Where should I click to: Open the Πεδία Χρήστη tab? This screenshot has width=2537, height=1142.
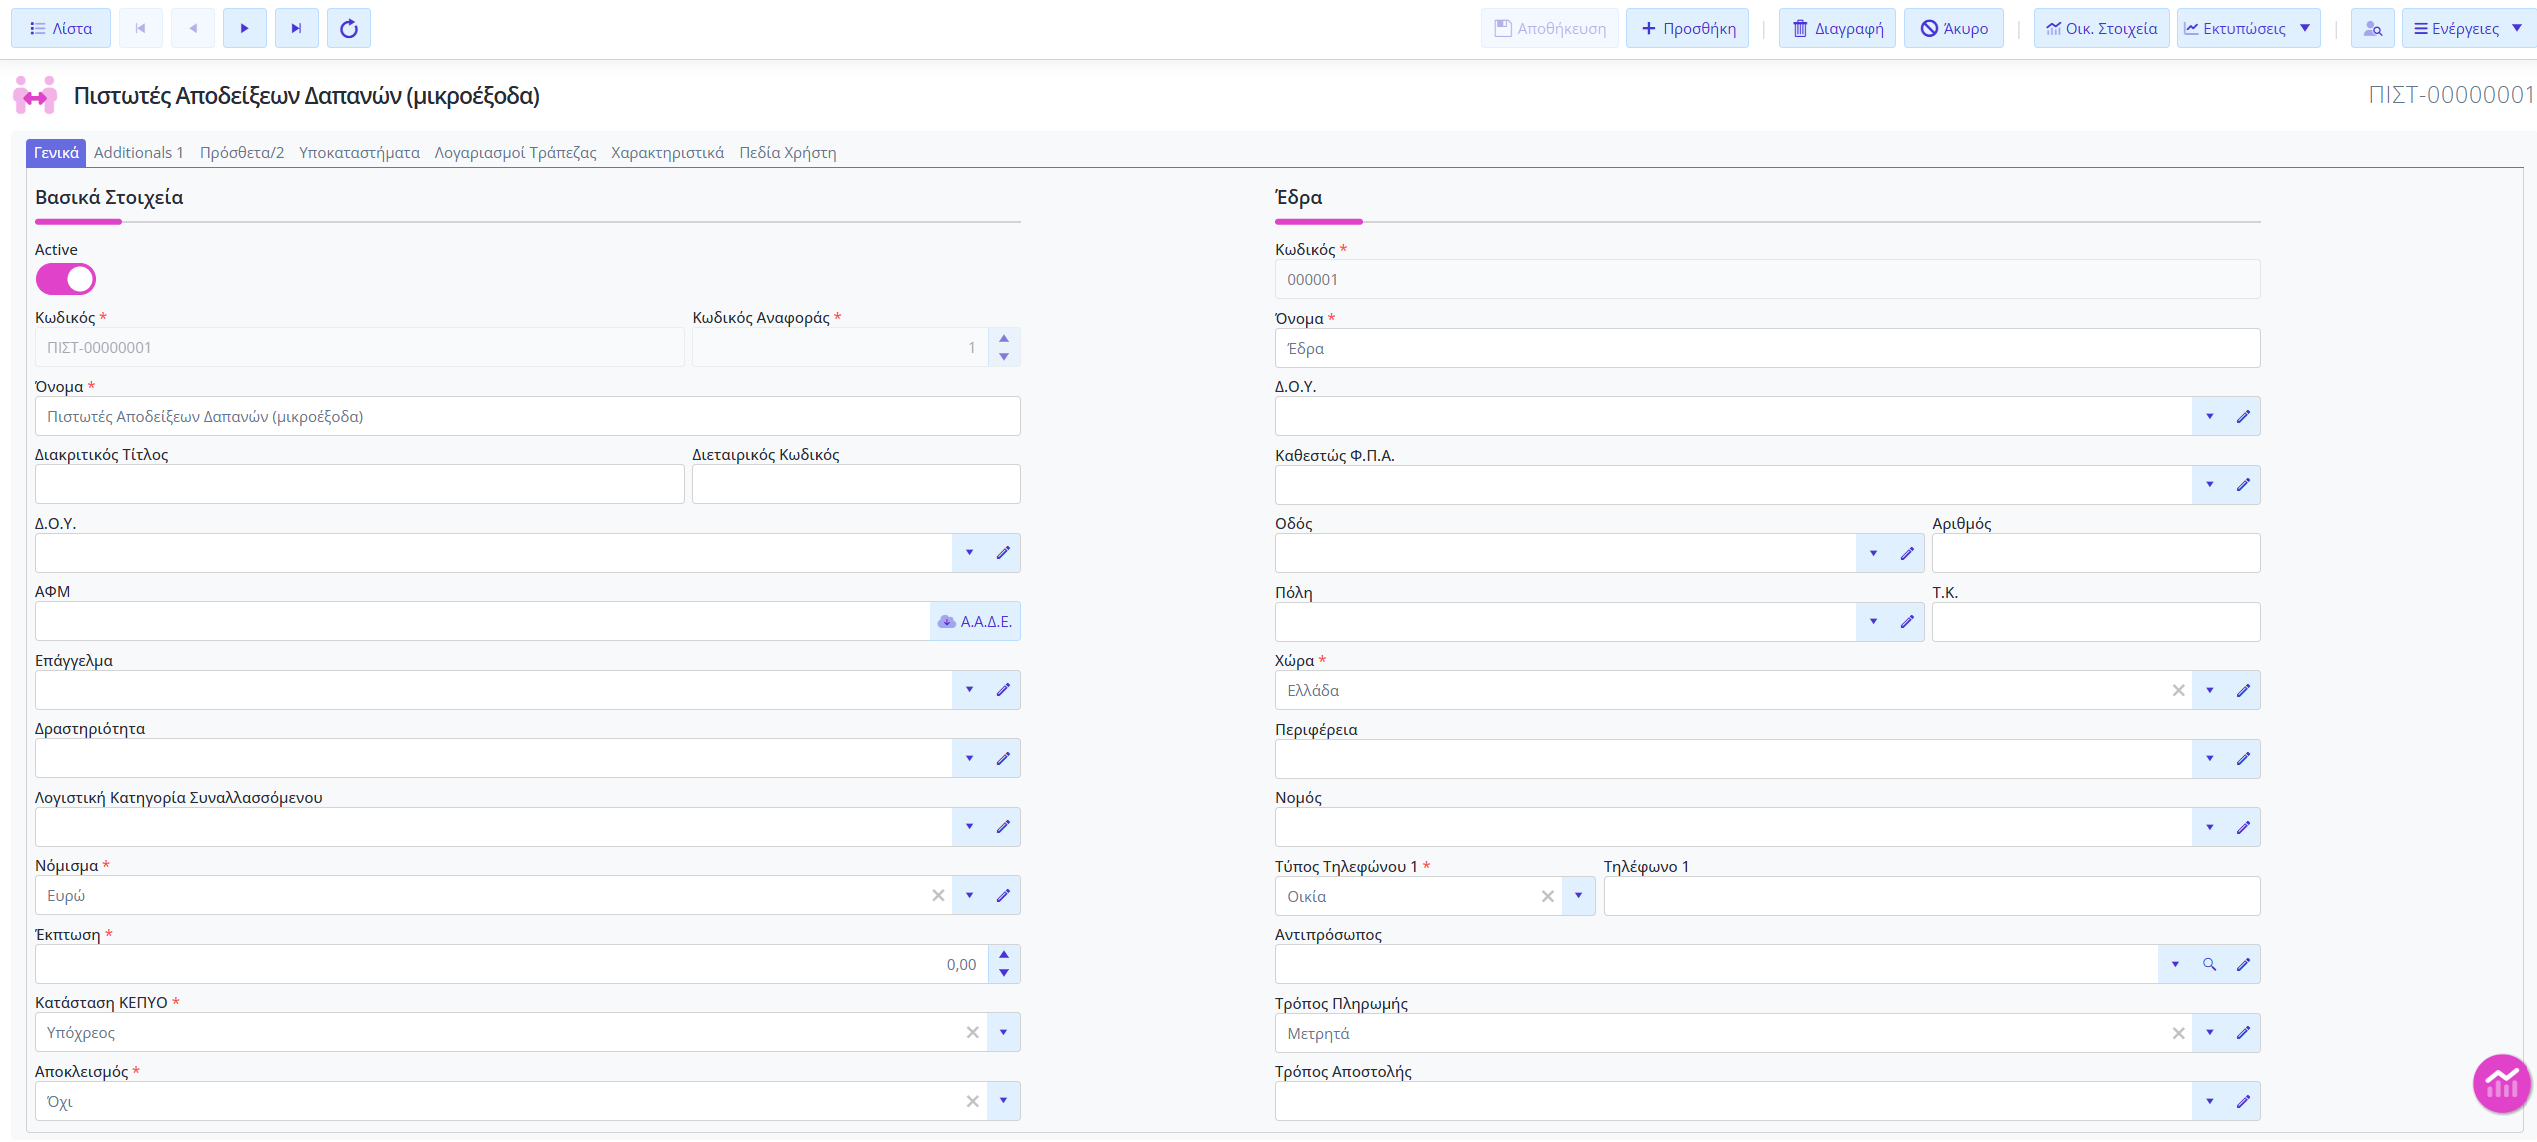point(788,152)
